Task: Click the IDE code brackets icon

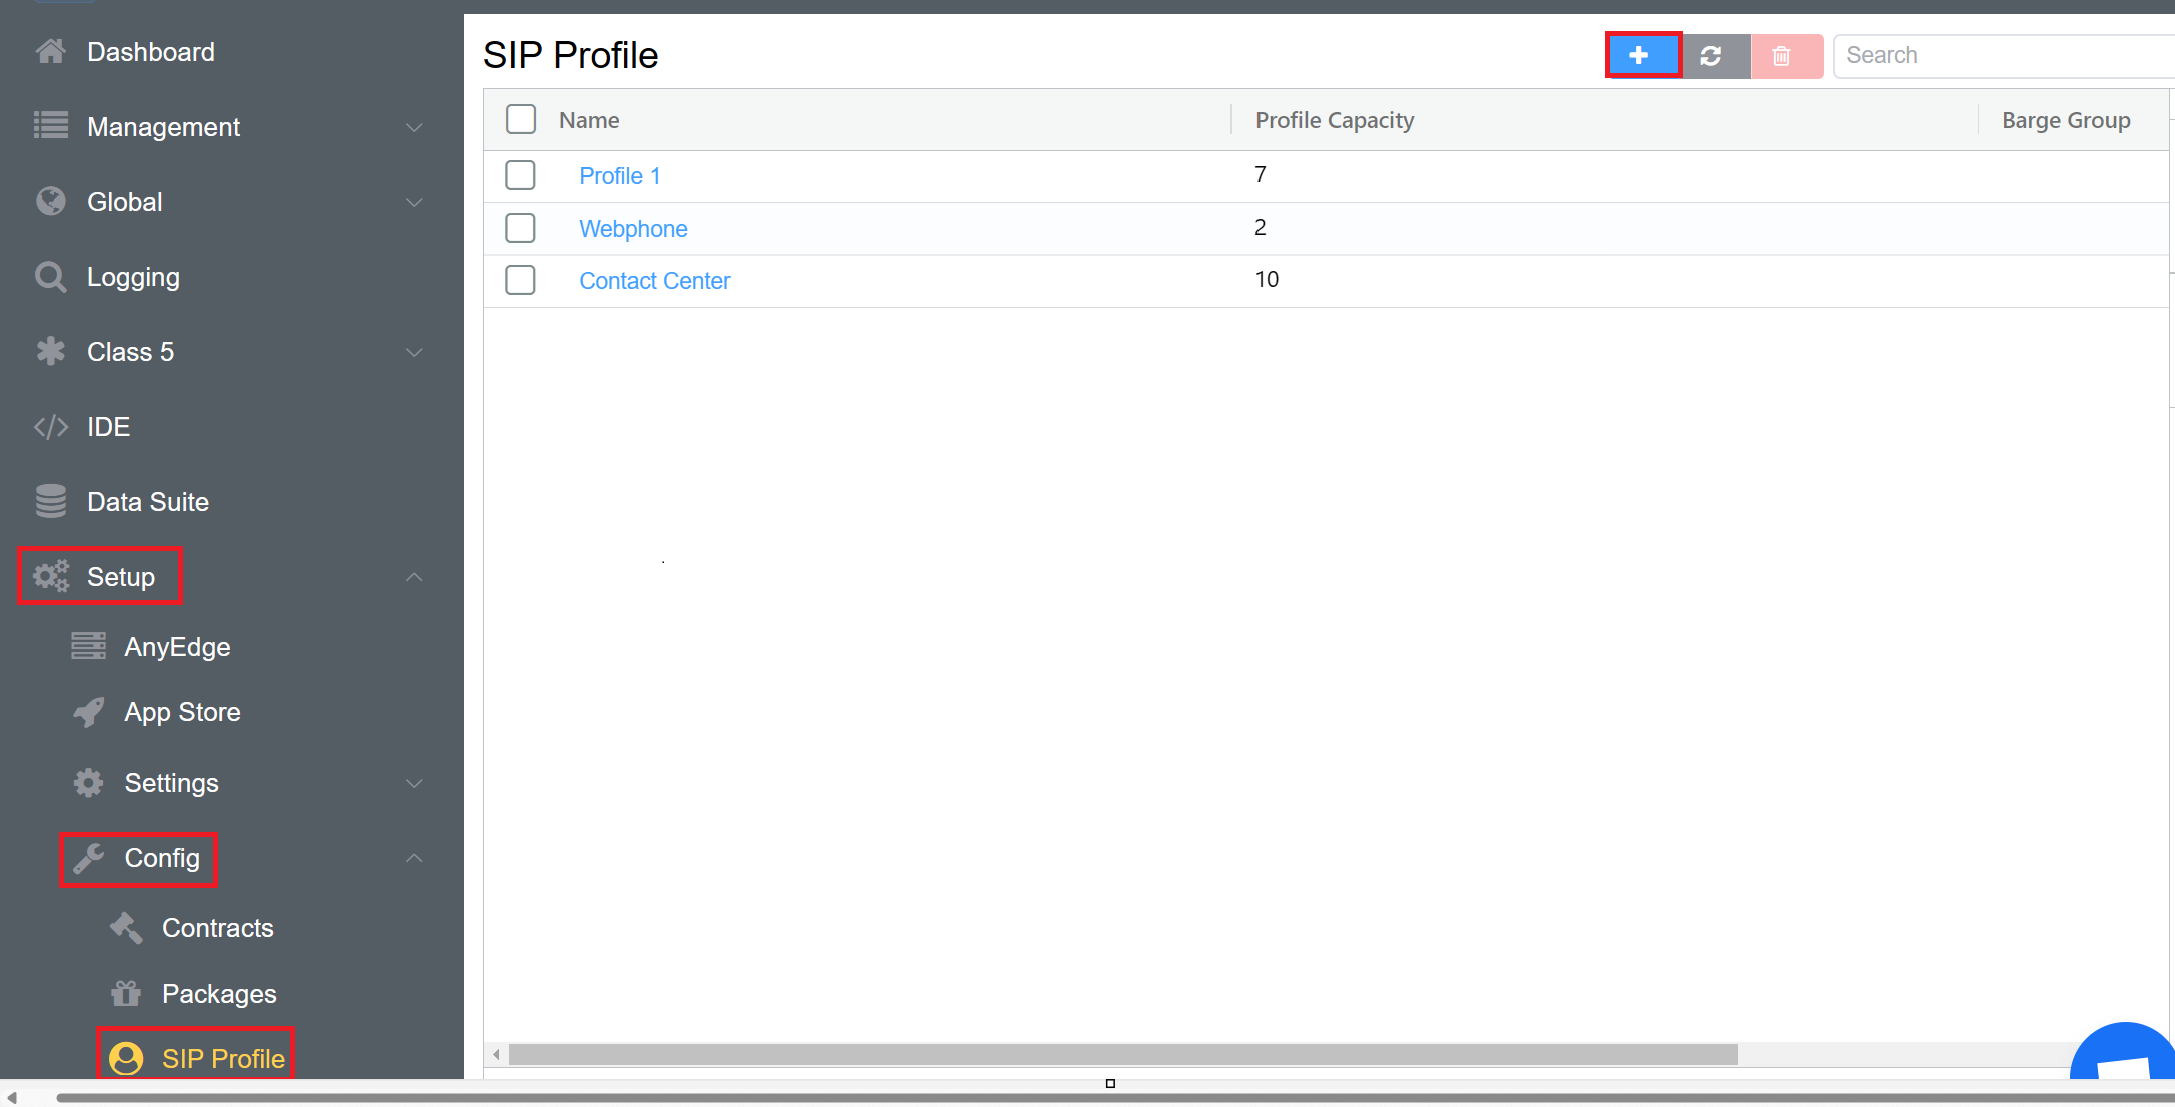Action: point(50,427)
